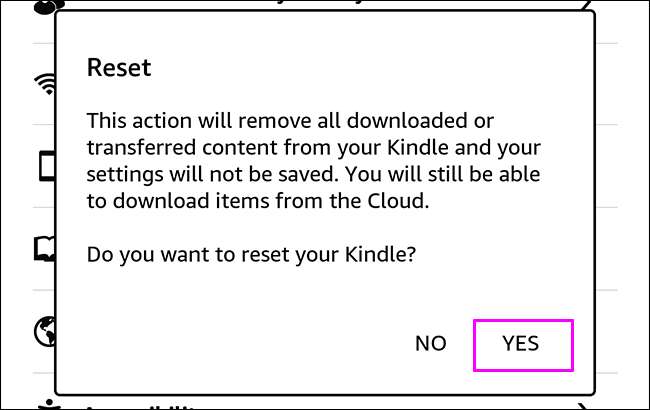This screenshot has height=410, width=650.
Task: Click empty dialog area left of NO
Action: (x=250, y=344)
